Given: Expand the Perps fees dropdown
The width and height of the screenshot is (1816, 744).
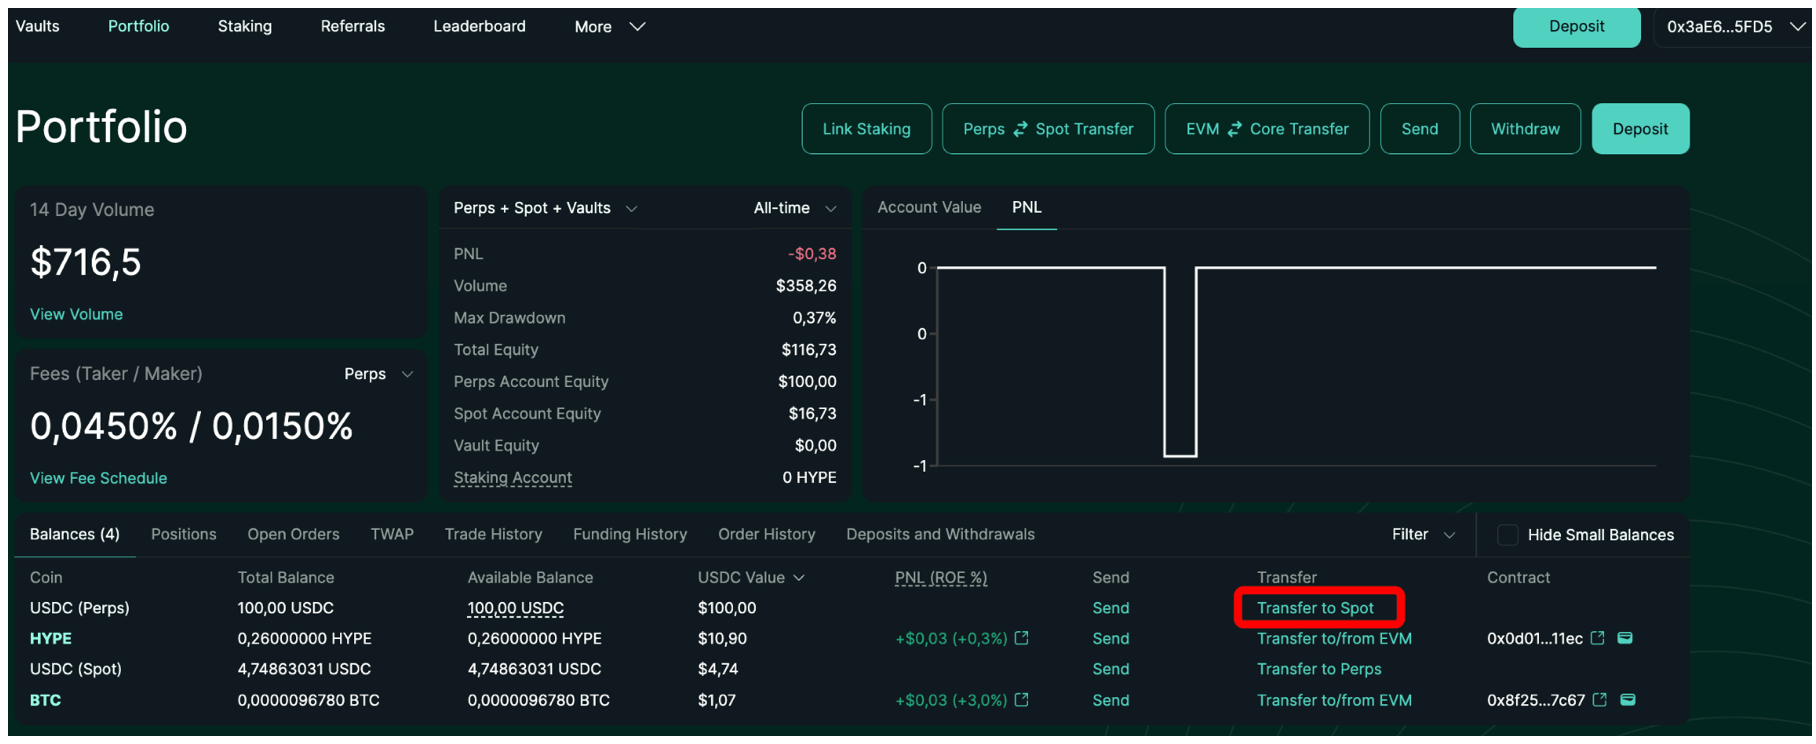Looking at the screenshot, I should point(378,374).
